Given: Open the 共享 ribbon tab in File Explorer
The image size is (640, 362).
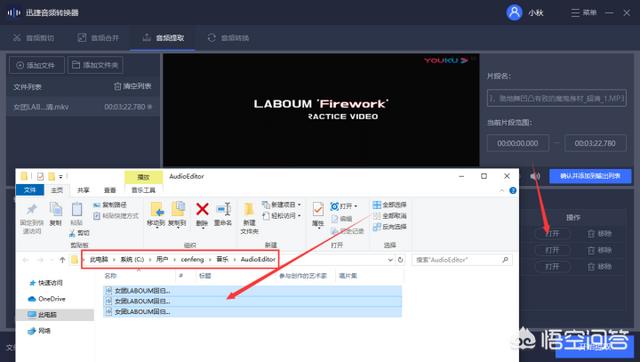Looking at the screenshot, I should coord(83,190).
